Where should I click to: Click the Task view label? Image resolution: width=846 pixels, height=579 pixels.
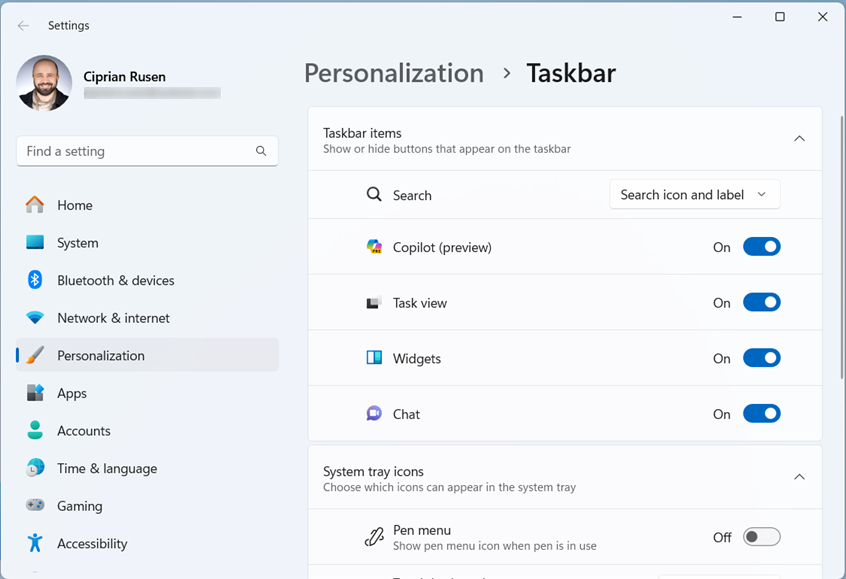tap(420, 303)
